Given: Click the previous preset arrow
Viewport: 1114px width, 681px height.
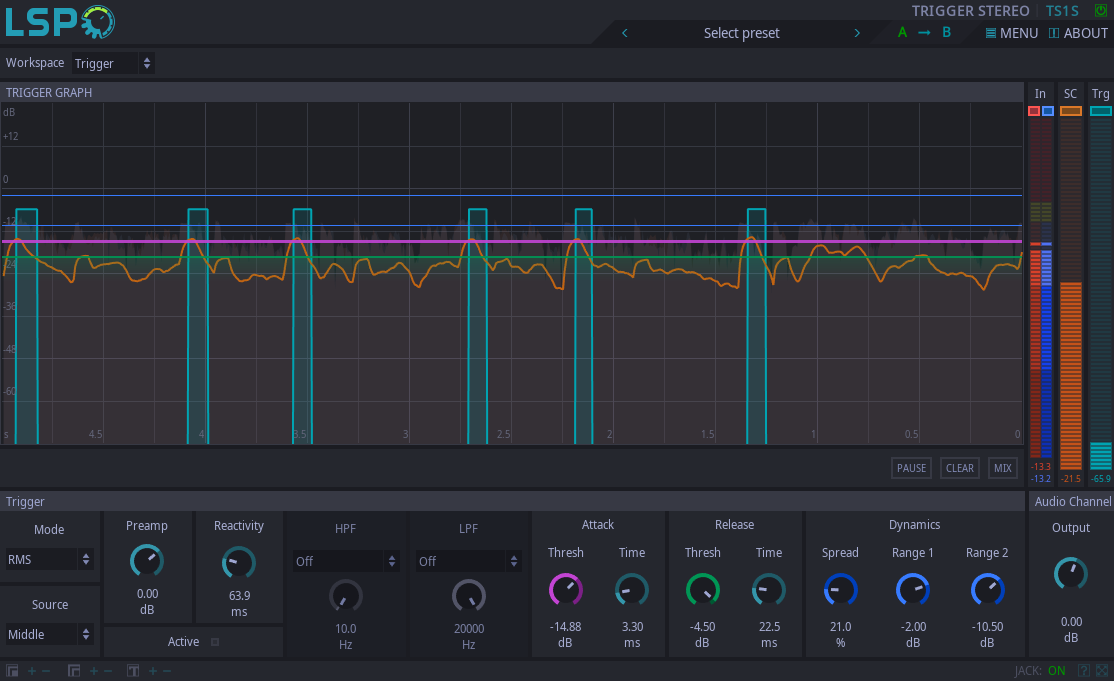Looking at the screenshot, I should click(624, 33).
